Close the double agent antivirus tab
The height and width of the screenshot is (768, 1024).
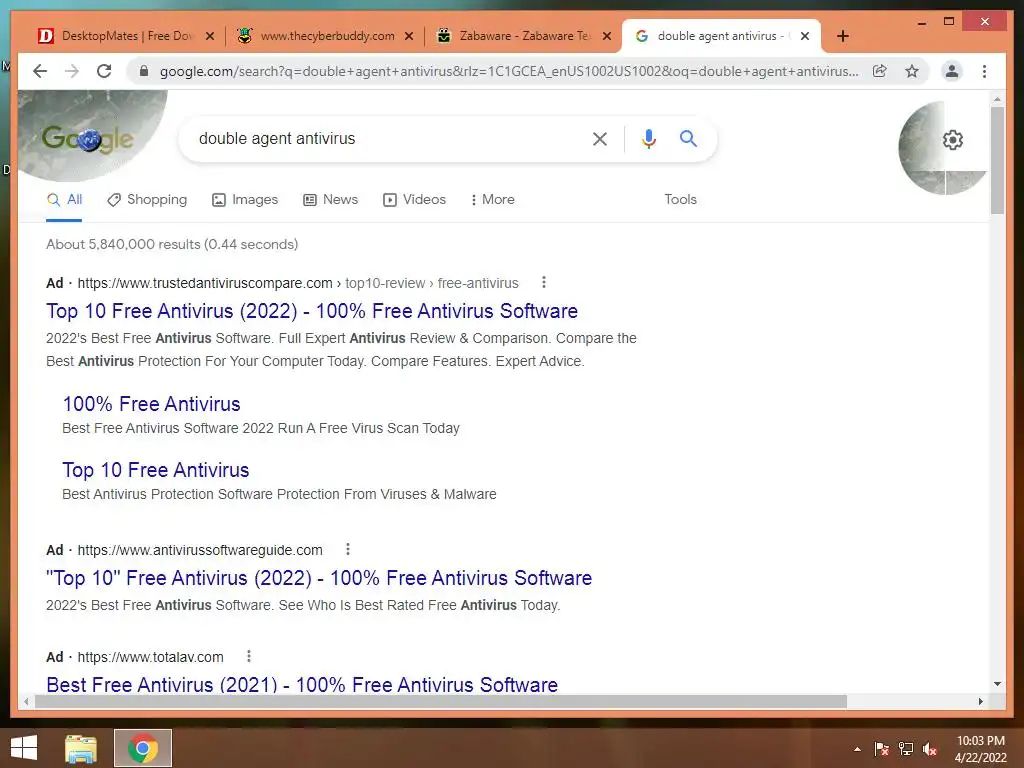point(805,36)
